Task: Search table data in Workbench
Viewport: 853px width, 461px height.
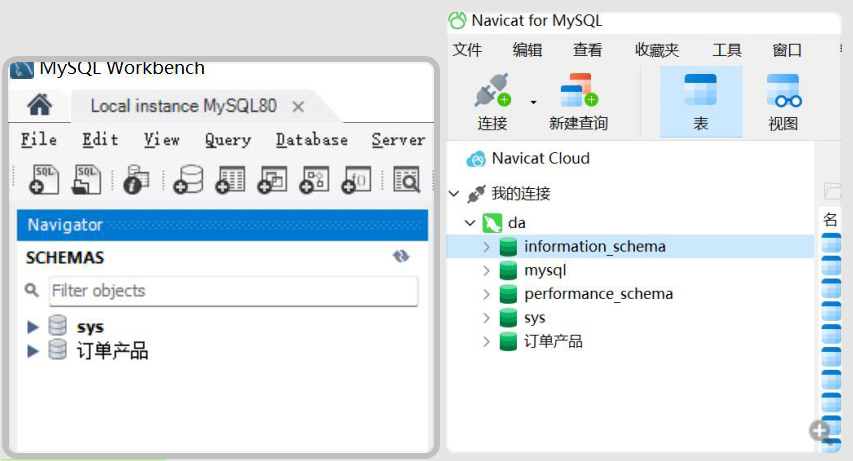Action: pos(406,179)
